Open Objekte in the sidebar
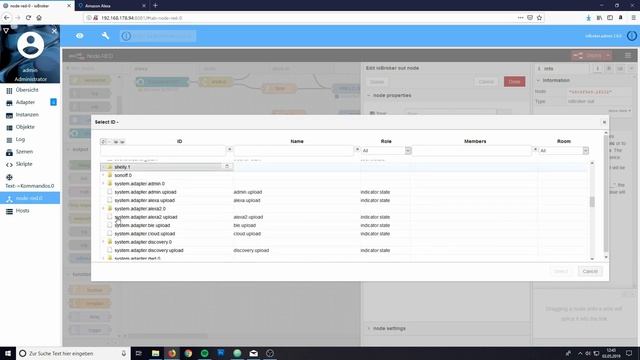This screenshot has width=640, height=360. [25, 127]
